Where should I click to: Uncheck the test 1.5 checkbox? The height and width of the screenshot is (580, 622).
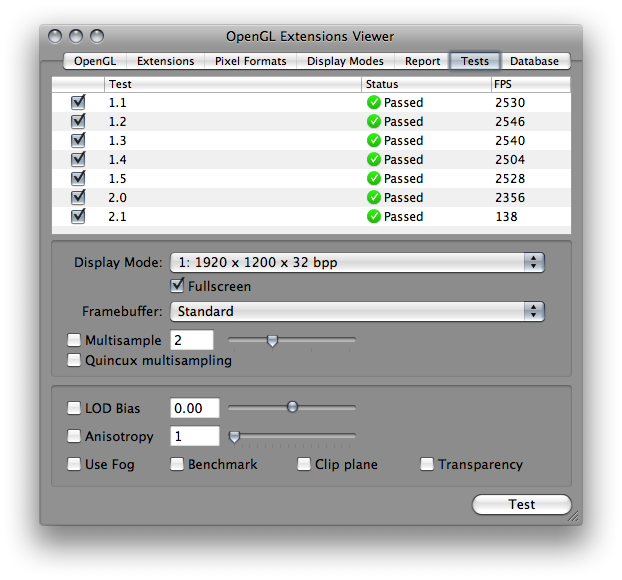click(78, 179)
